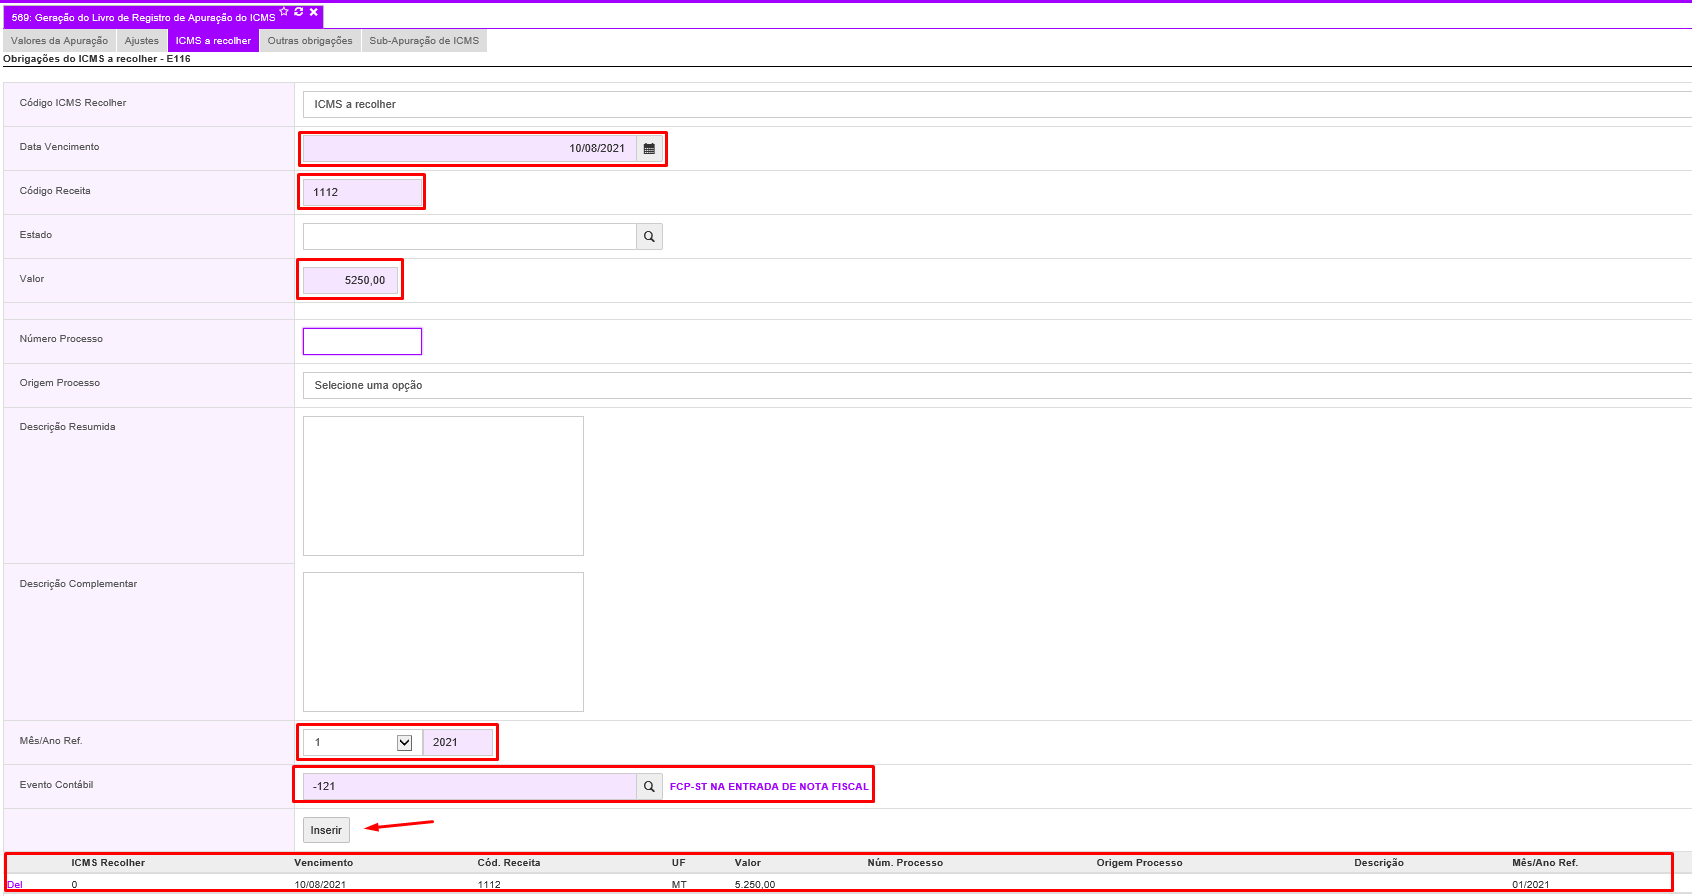Open the Outras obrigações tab
The width and height of the screenshot is (1692, 896).
point(310,41)
